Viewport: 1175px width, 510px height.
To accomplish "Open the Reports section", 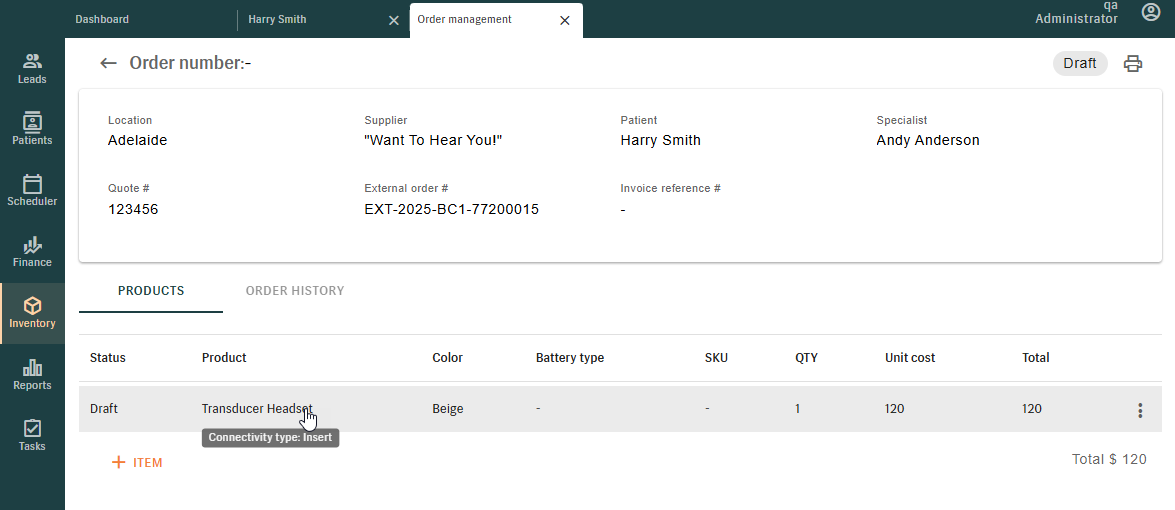I will tap(32, 375).
